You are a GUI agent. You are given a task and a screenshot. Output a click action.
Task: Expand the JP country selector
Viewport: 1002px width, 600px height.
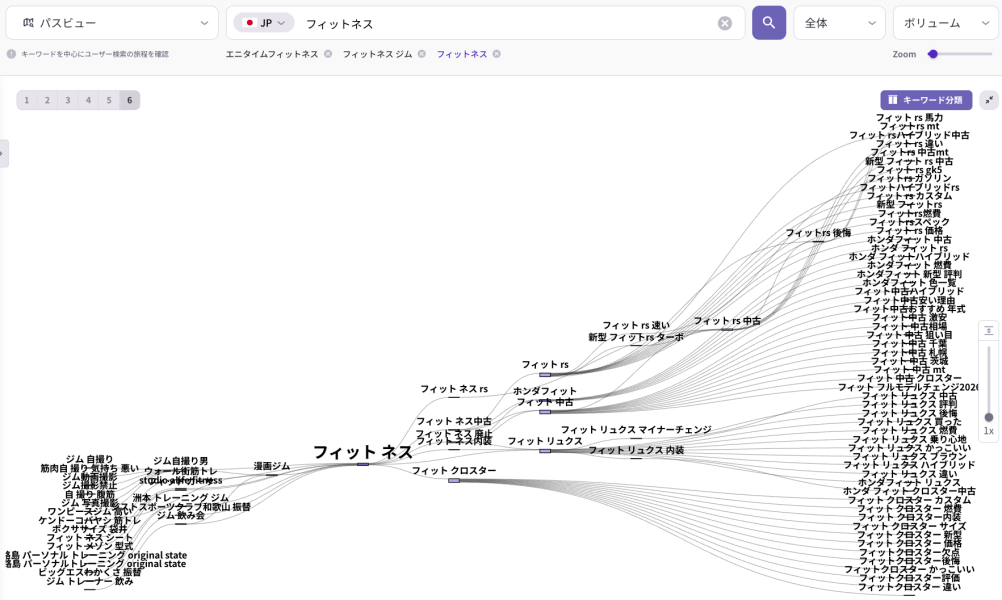(x=264, y=23)
